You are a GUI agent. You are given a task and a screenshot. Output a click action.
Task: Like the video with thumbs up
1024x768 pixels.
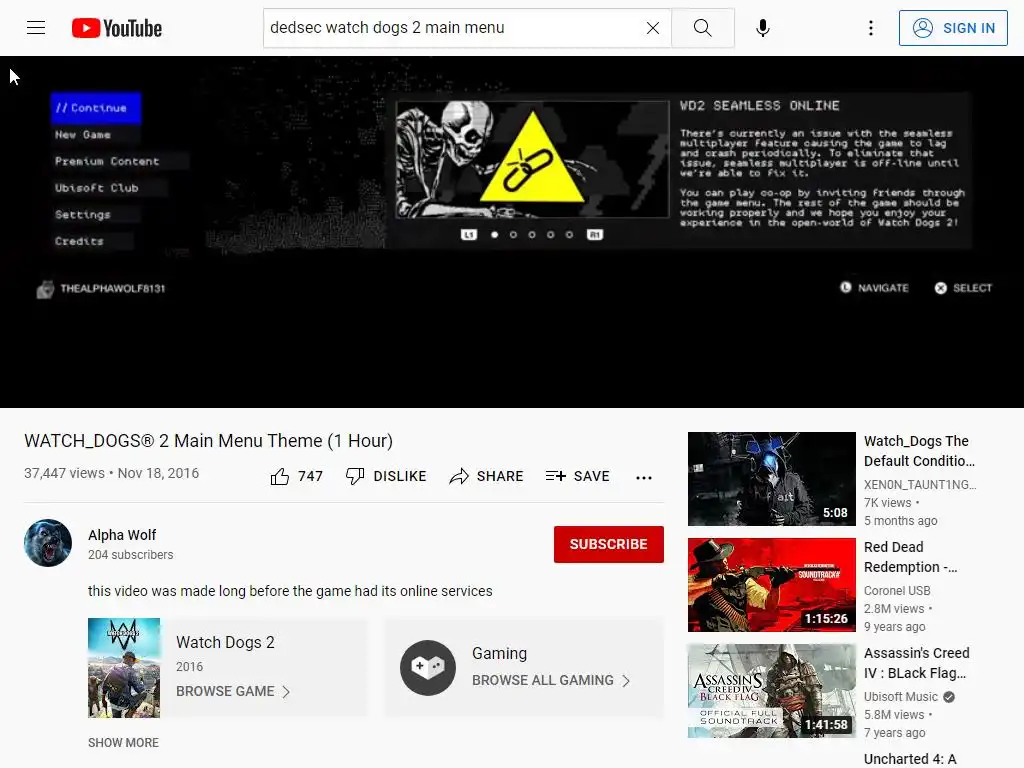click(x=296, y=477)
